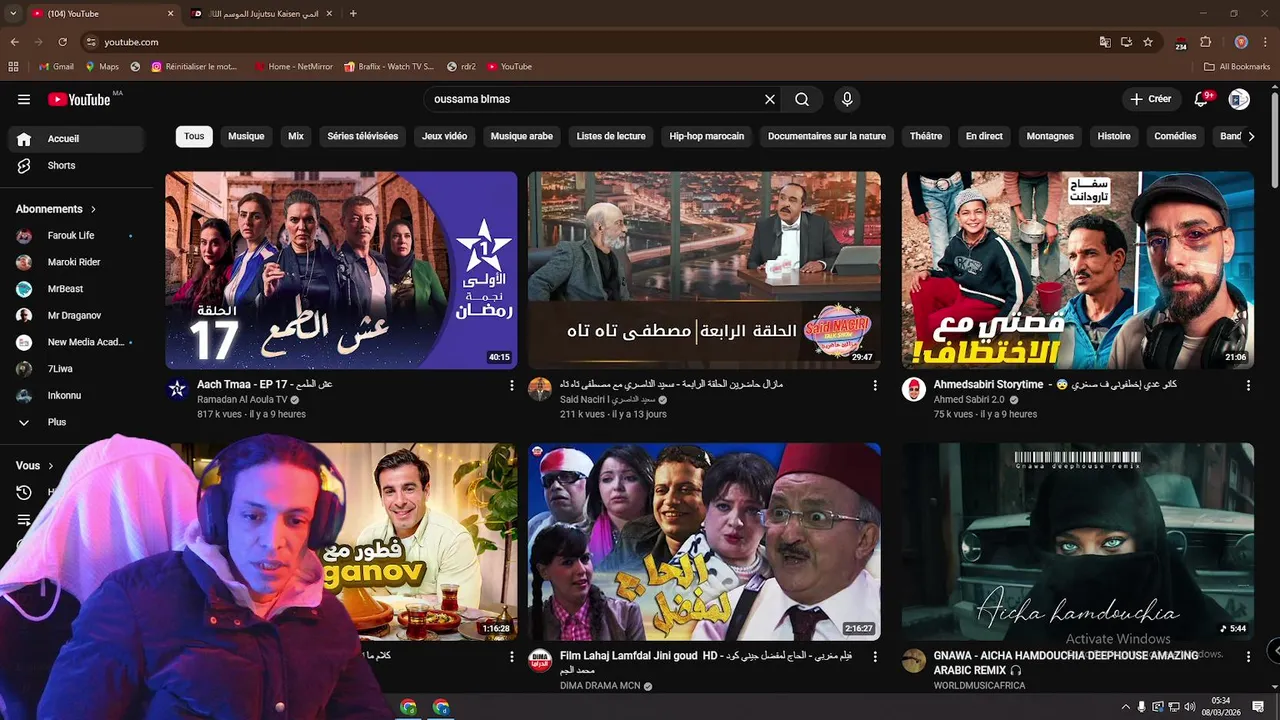The width and height of the screenshot is (1280, 720).
Task: Open Ahmedsabiri Storytime video thumbnail
Action: click(x=1078, y=270)
